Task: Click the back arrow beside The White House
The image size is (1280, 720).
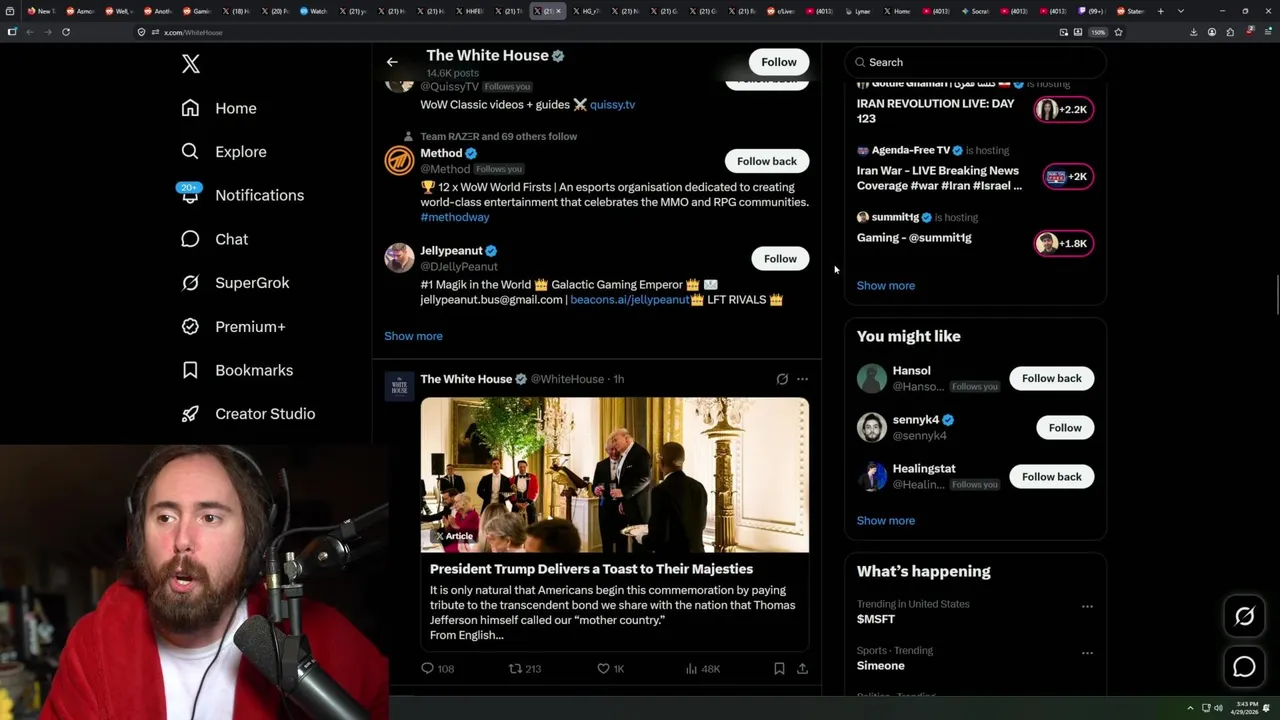Action: (392, 62)
